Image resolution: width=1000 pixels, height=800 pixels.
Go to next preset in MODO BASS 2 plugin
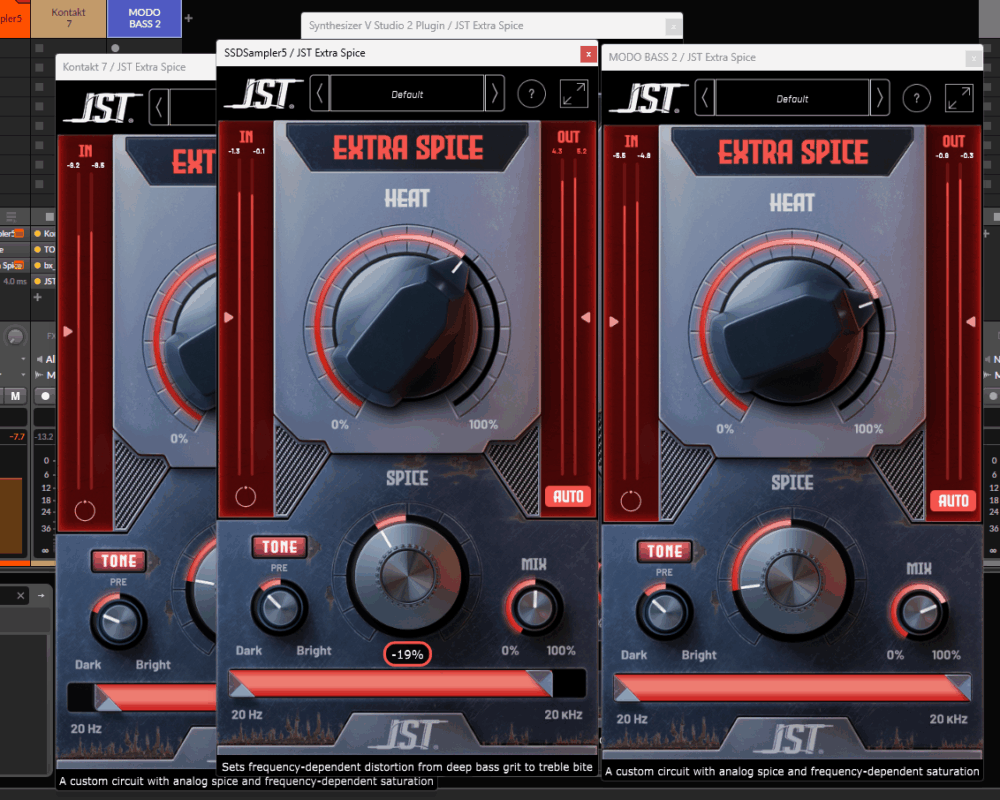(x=879, y=98)
